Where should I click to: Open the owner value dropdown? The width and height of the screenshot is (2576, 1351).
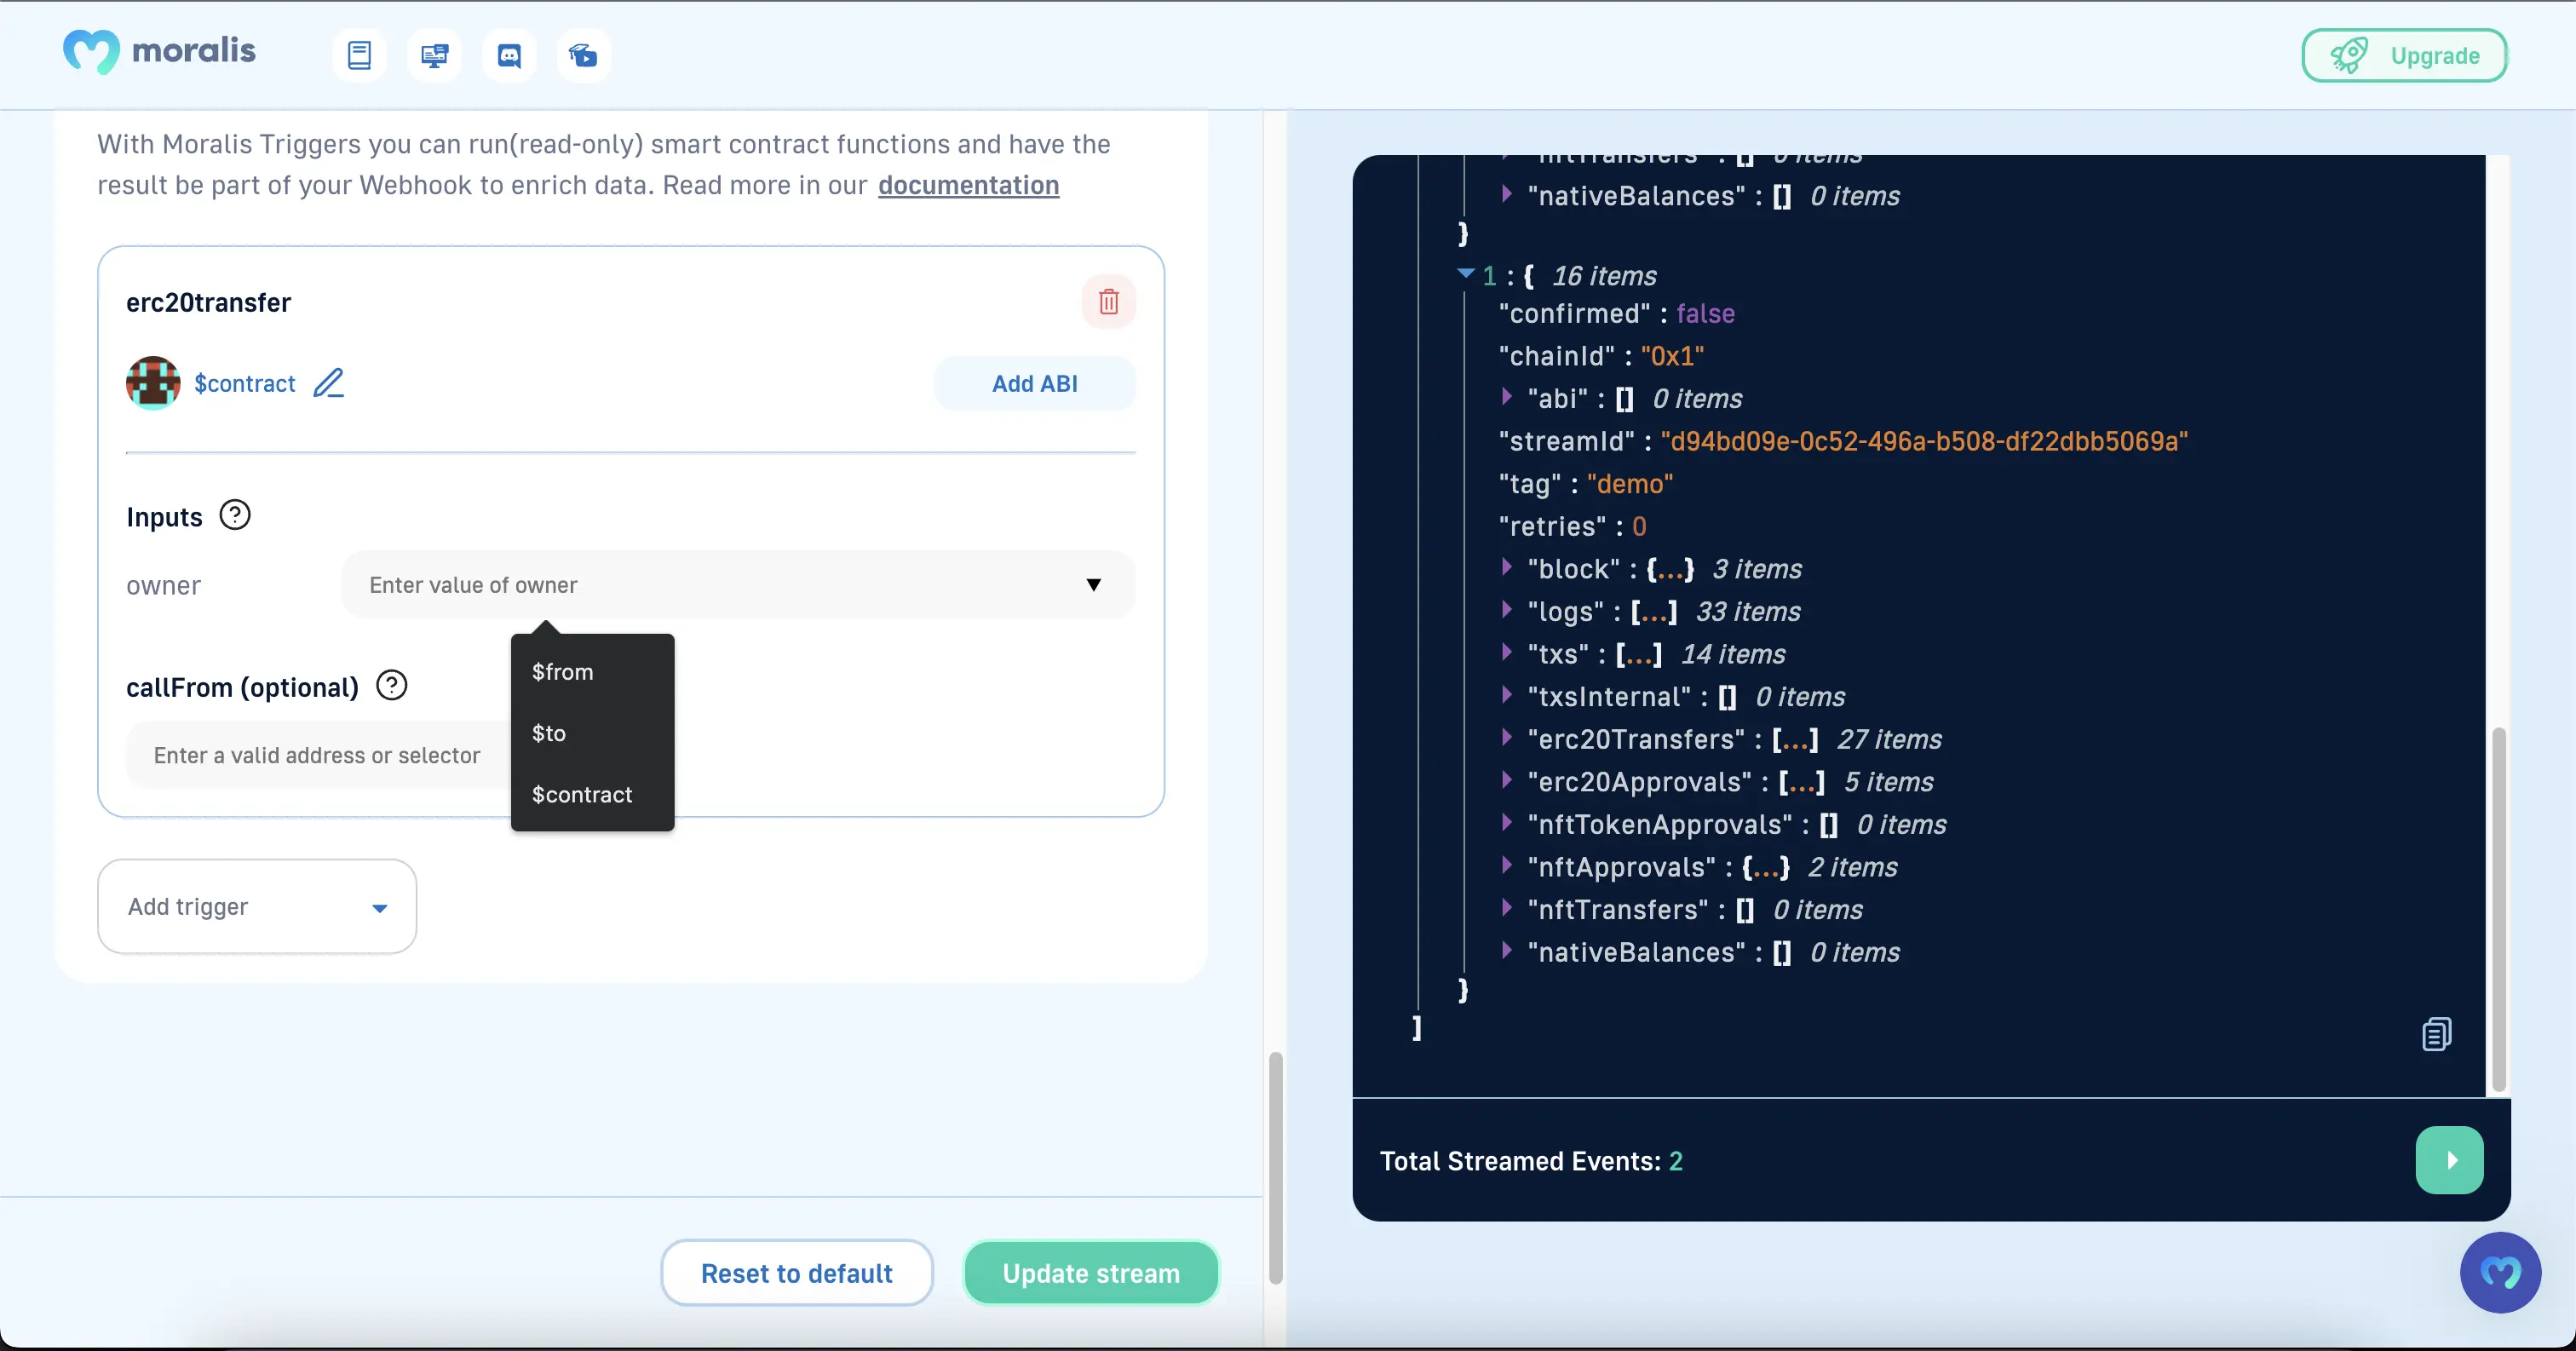tap(1093, 585)
